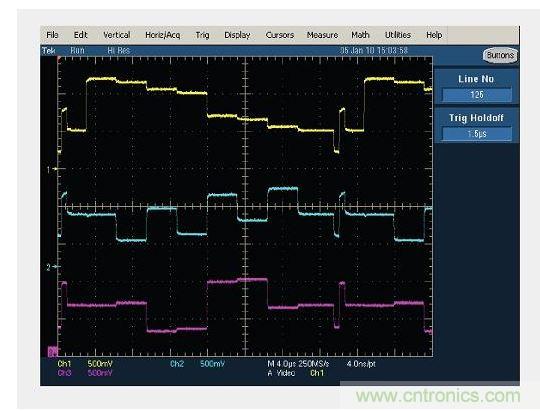Open the Trig menu

click(202, 35)
